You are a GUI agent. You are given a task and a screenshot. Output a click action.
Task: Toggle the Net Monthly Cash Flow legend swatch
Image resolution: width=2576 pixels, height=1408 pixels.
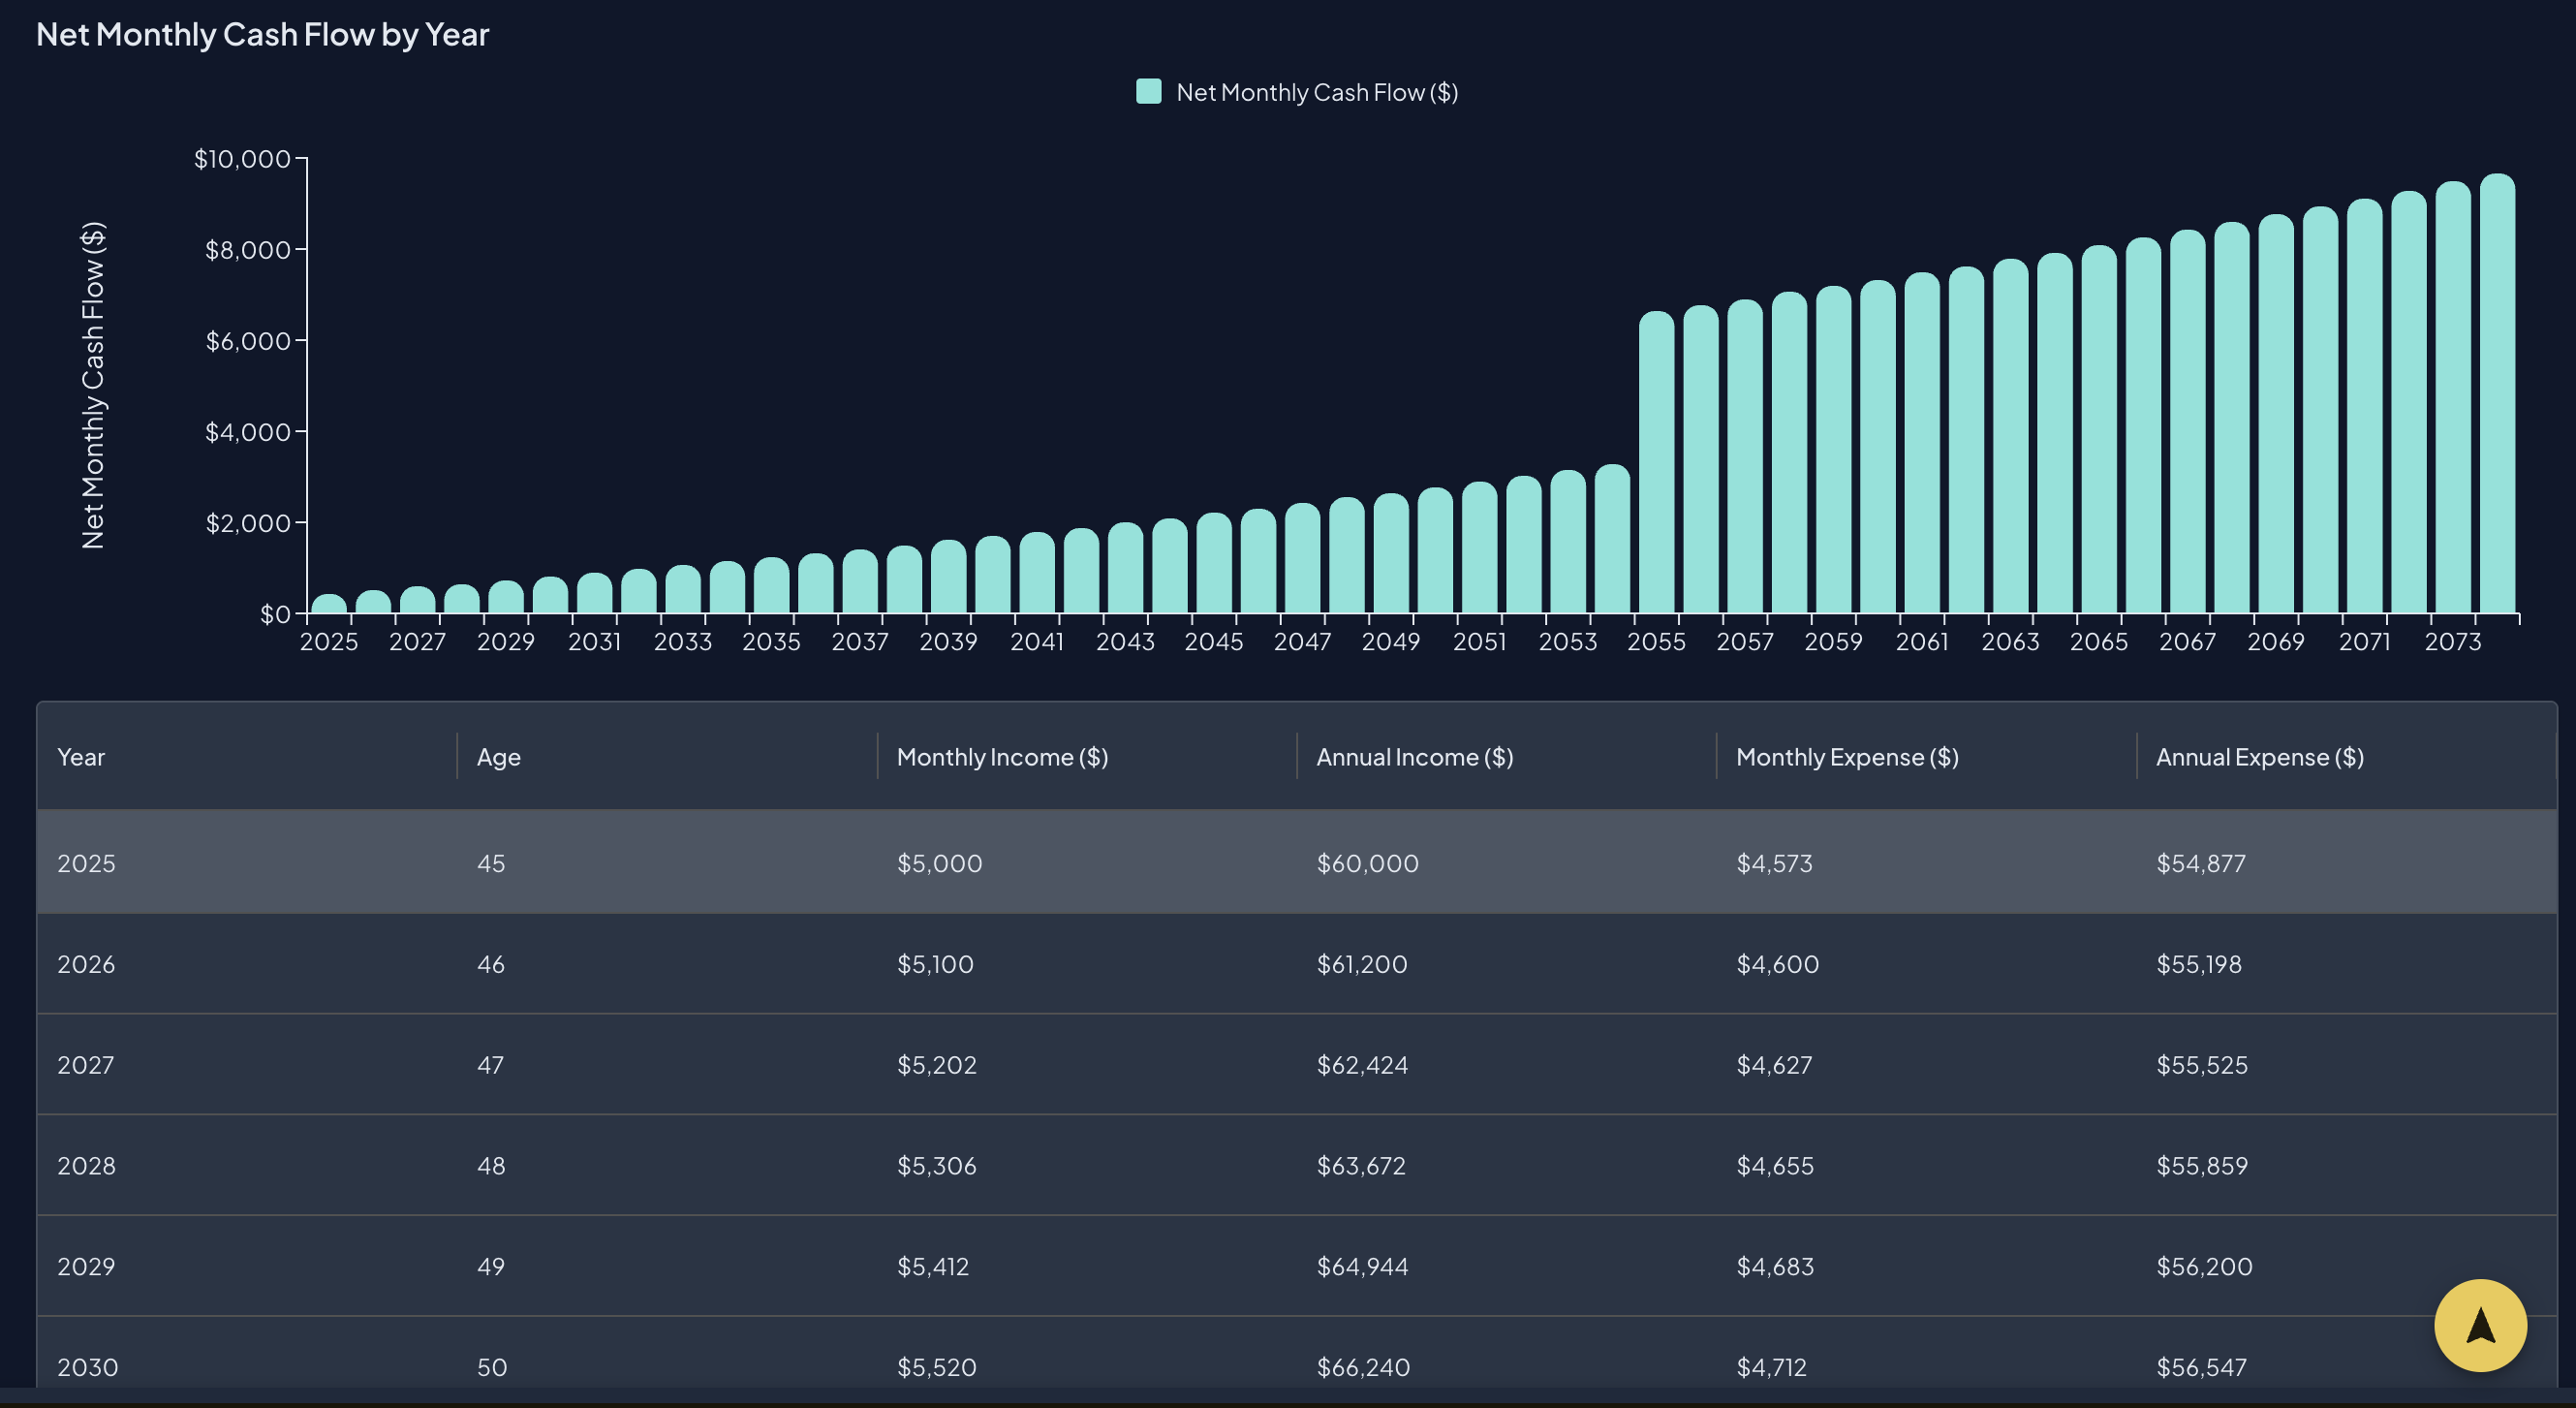[1148, 92]
